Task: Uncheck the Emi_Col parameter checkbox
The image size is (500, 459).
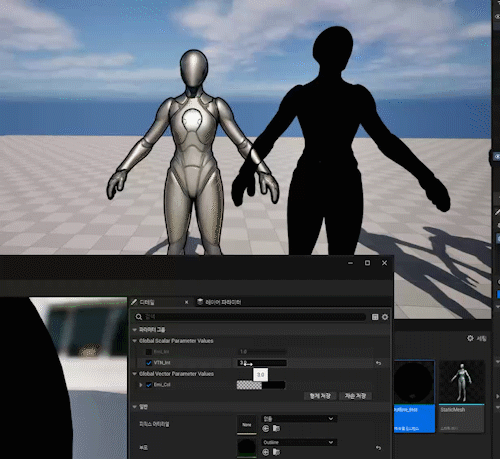Action: pyautogui.click(x=149, y=385)
